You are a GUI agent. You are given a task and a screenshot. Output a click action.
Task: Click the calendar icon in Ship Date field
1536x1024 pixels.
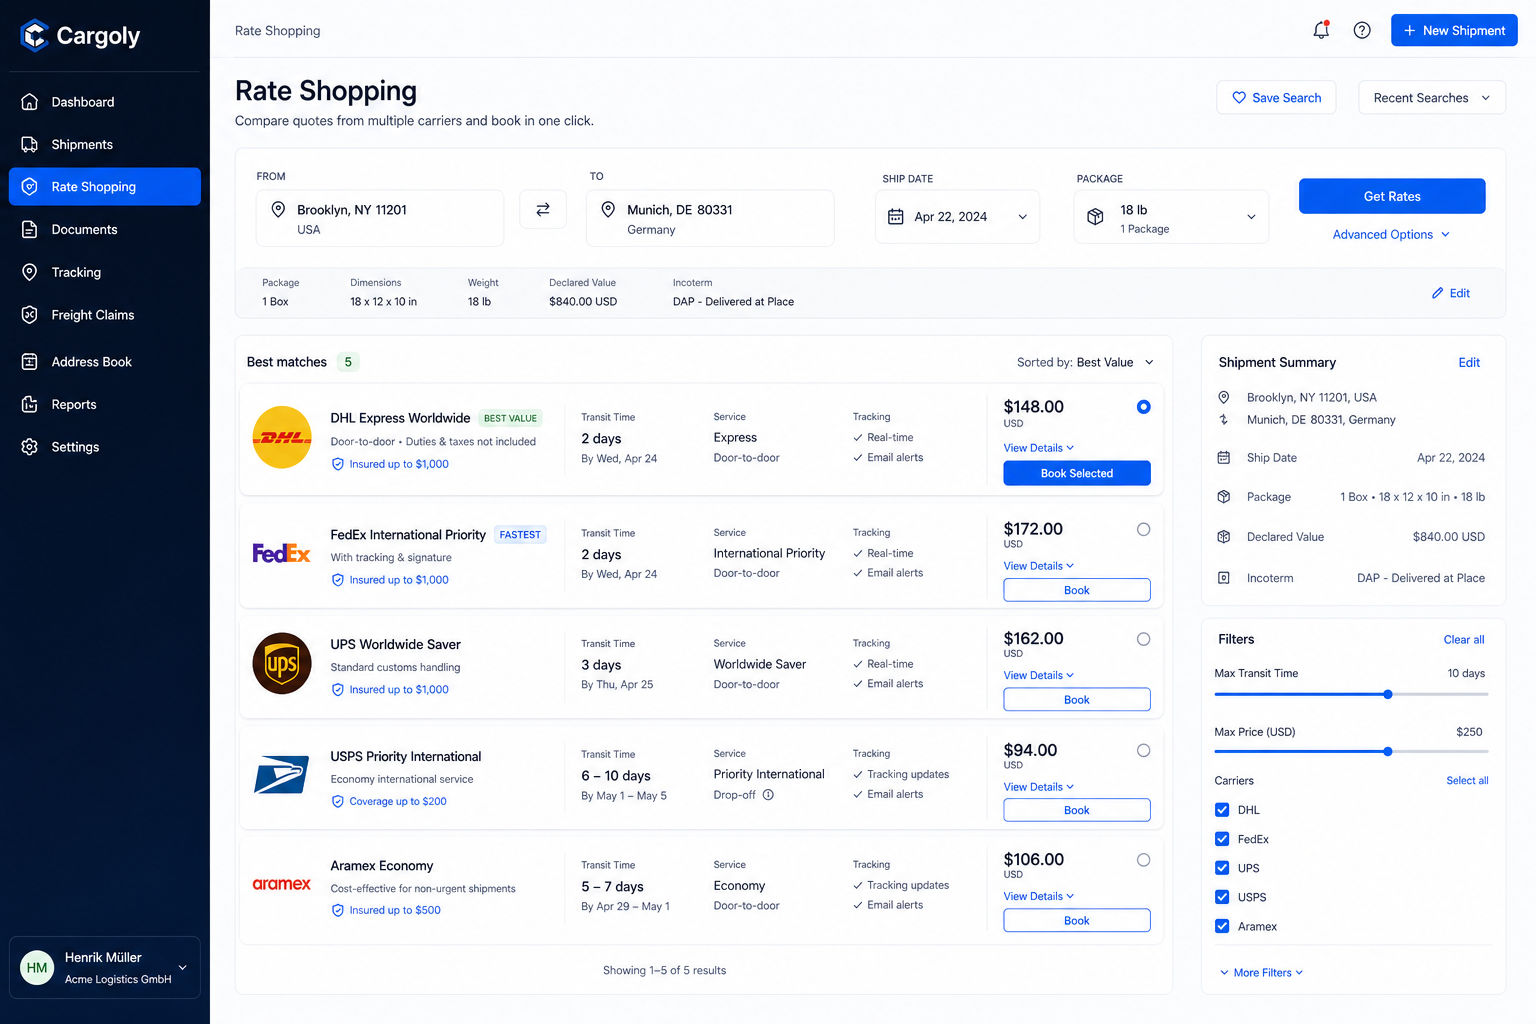pos(896,216)
